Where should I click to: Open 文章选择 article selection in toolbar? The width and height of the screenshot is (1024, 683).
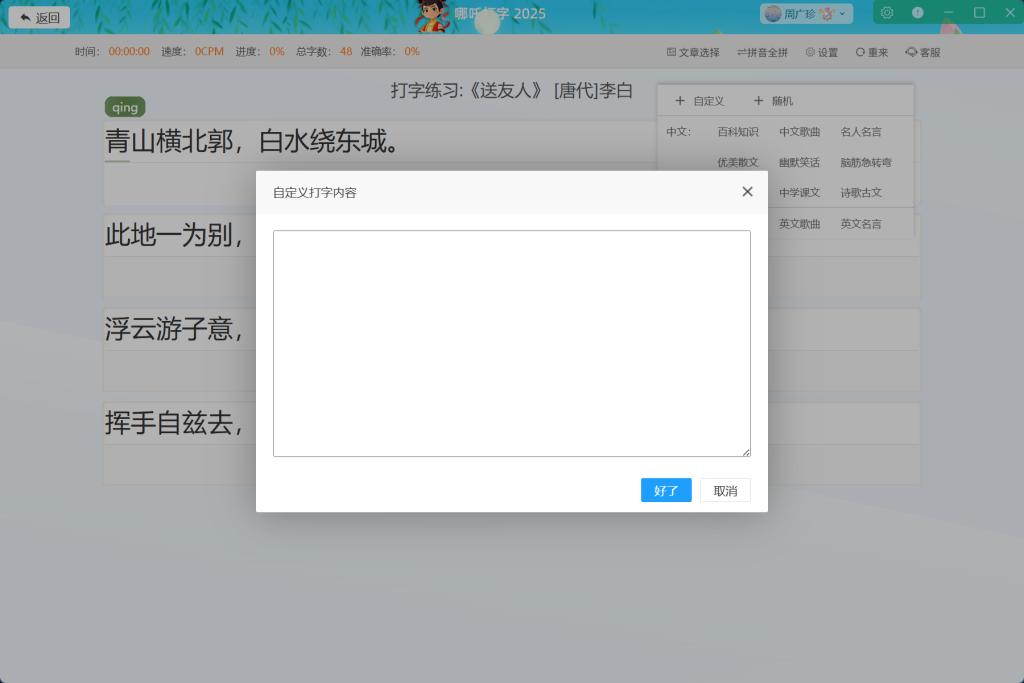pos(693,52)
